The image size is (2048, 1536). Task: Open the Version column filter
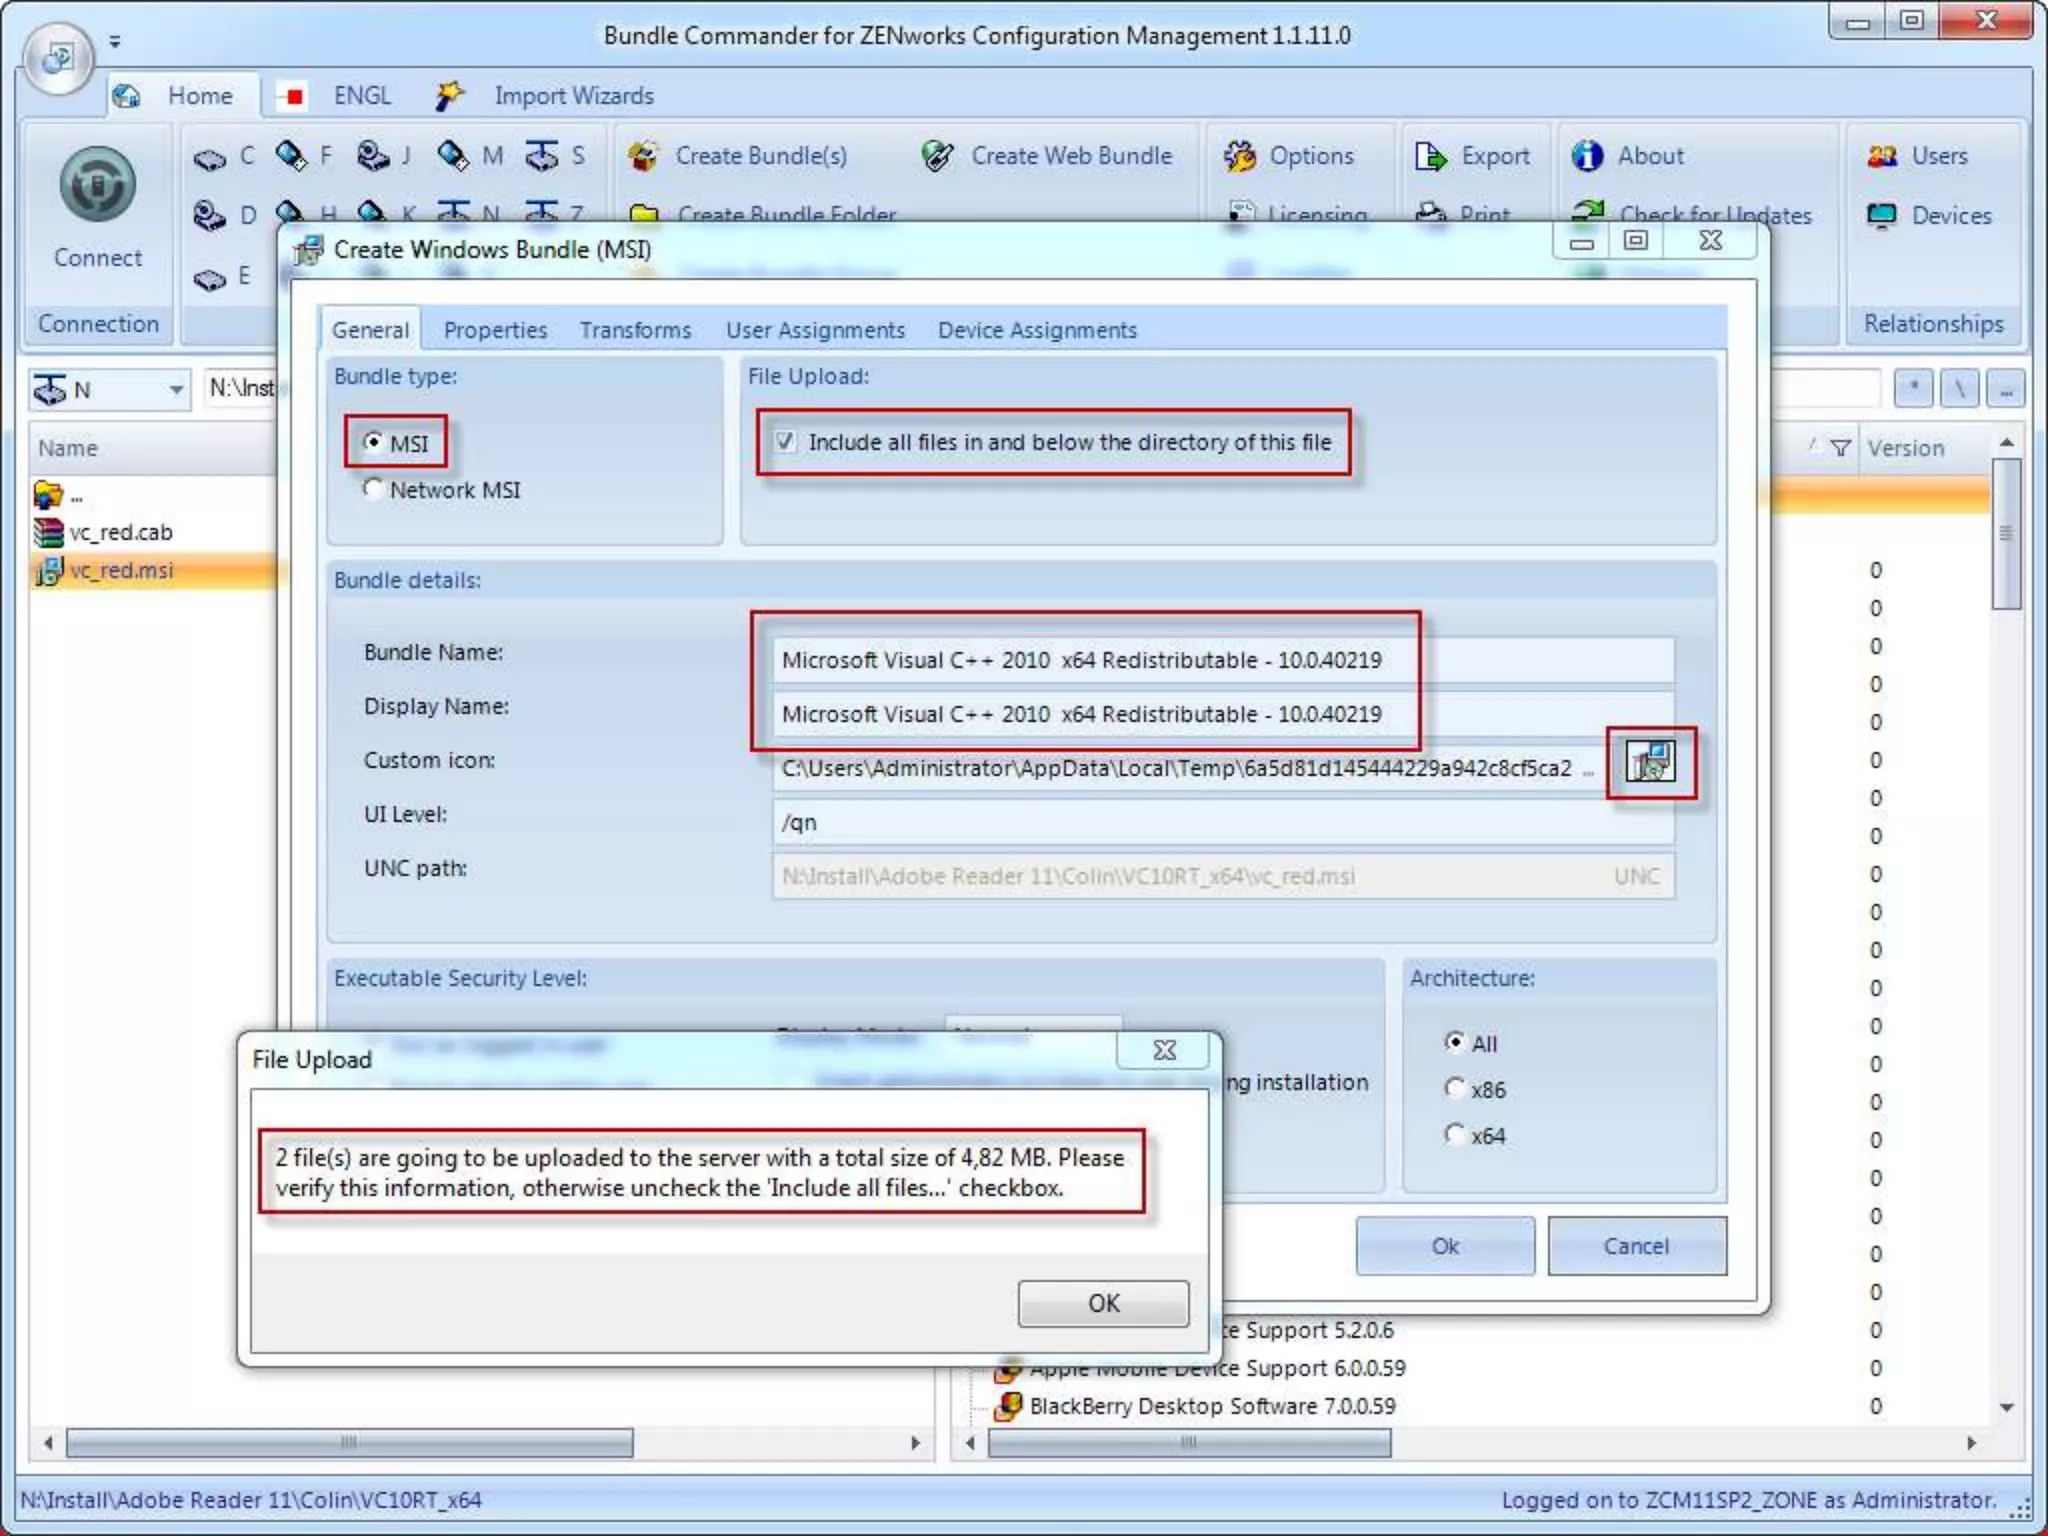(x=1840, y=448)
